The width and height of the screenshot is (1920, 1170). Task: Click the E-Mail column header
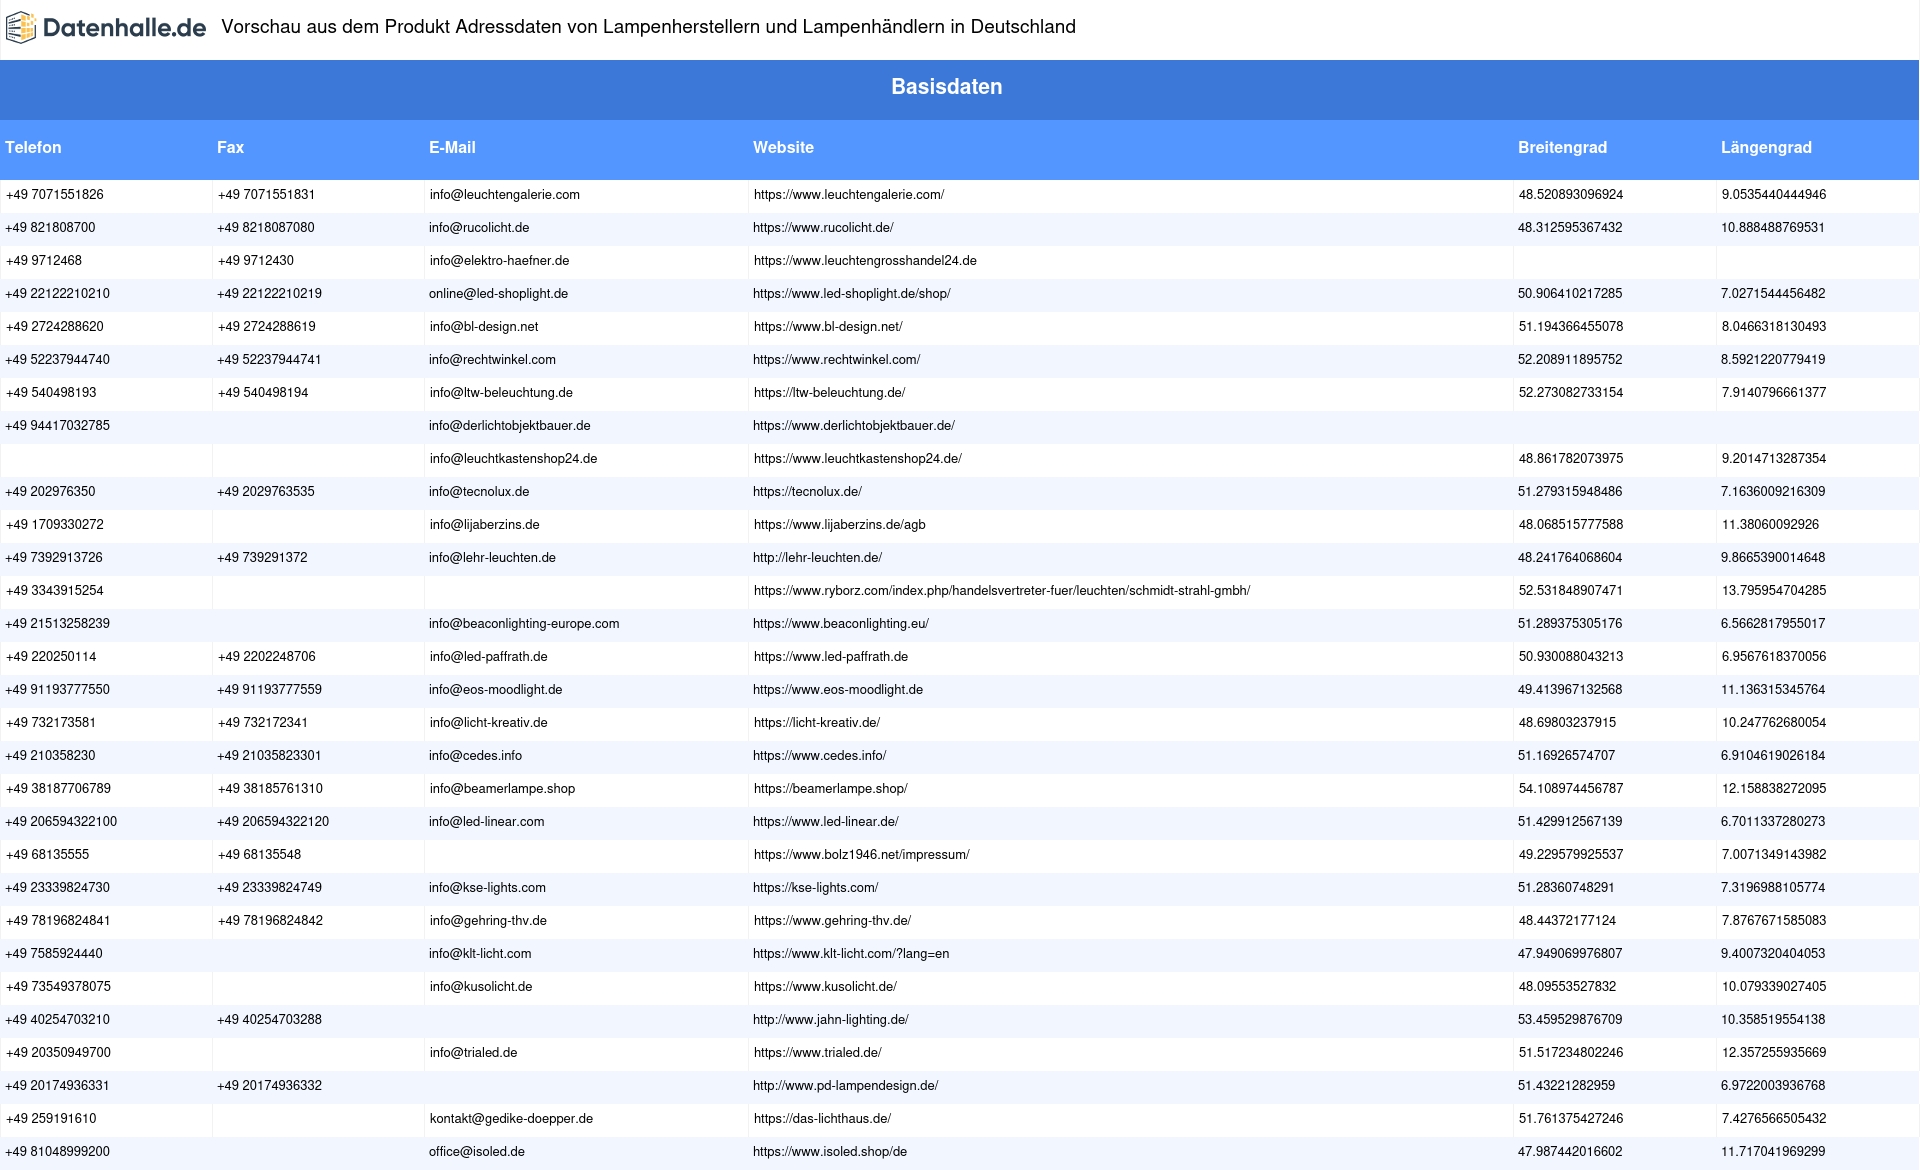pyautogui.click(x=452, y=147)
